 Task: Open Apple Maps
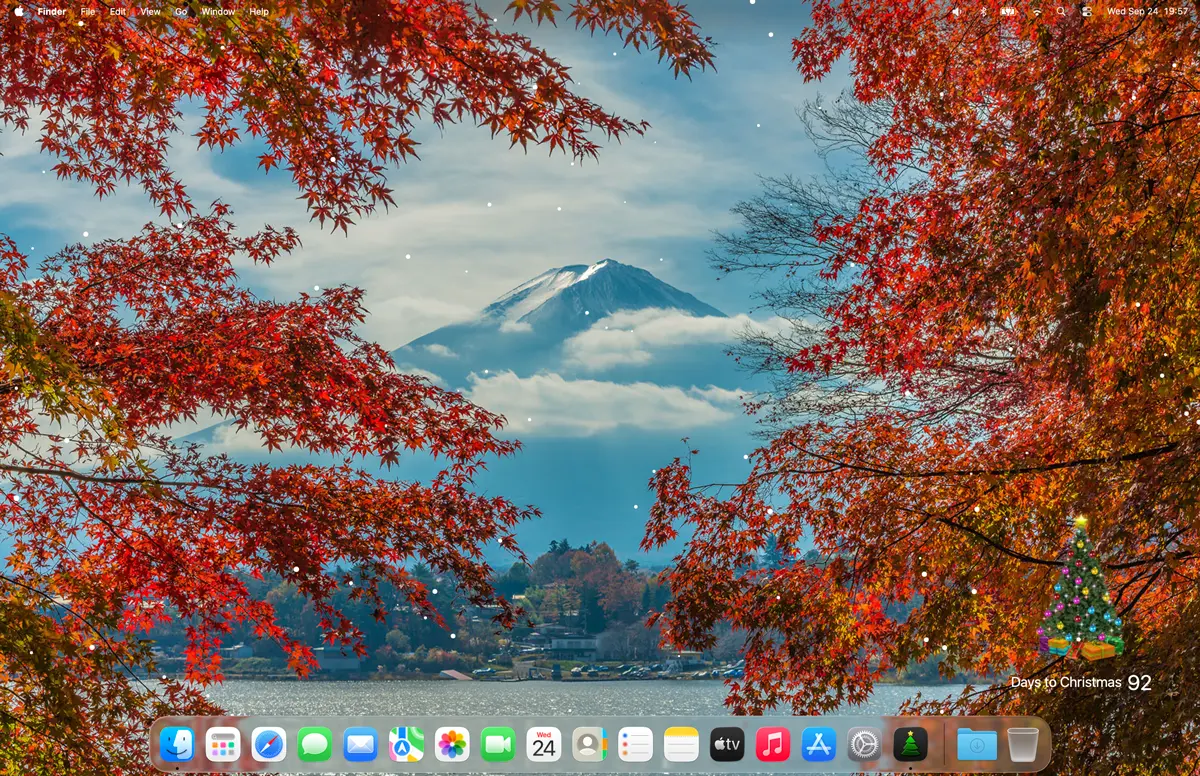[x=405, y=744]
